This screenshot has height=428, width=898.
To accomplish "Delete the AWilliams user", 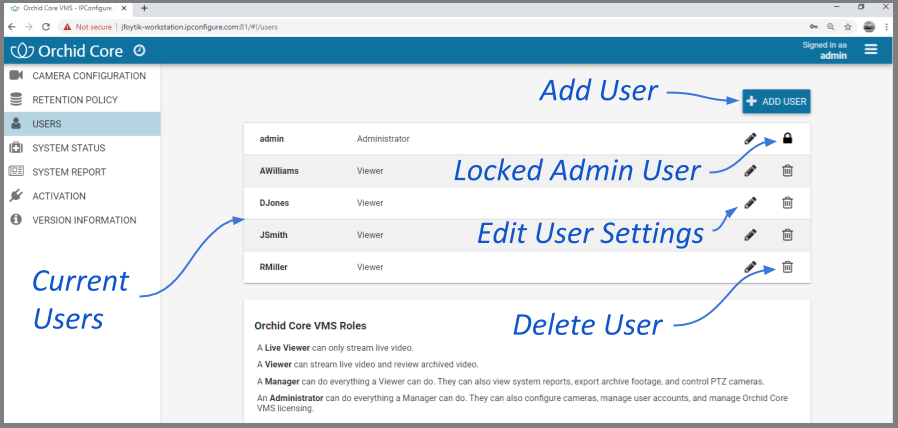I will tap(787, 171).
